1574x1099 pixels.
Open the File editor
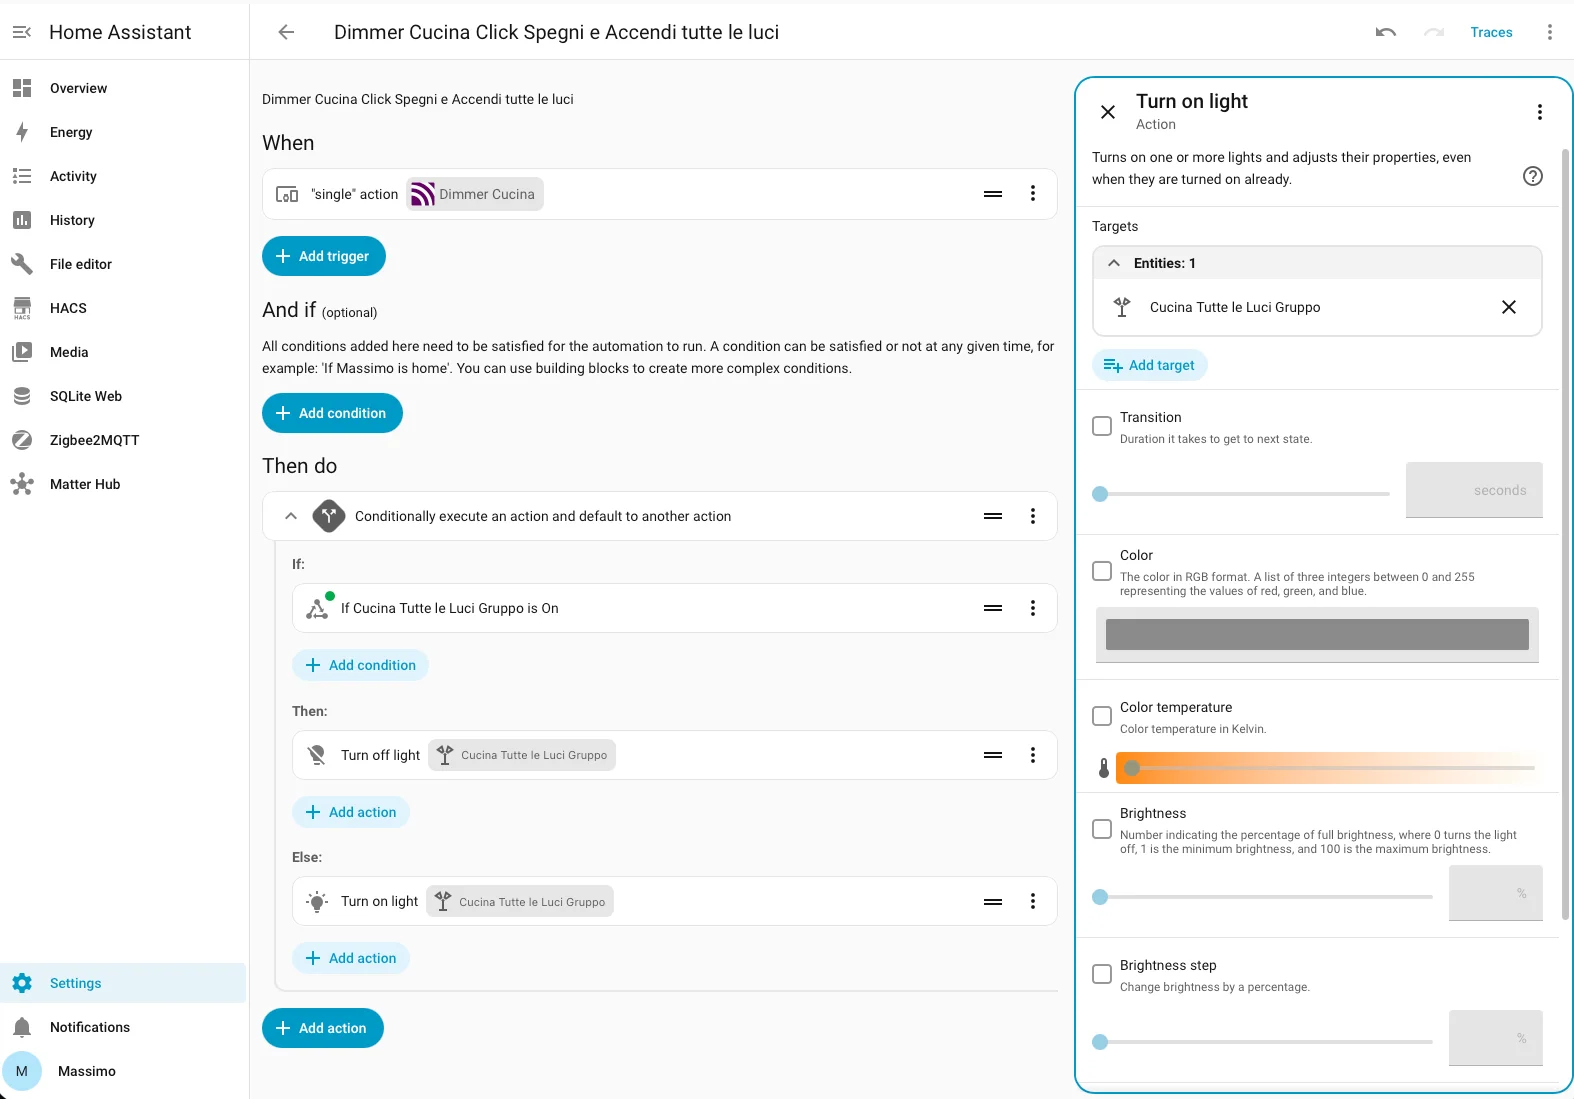click(x=124, y=264)
